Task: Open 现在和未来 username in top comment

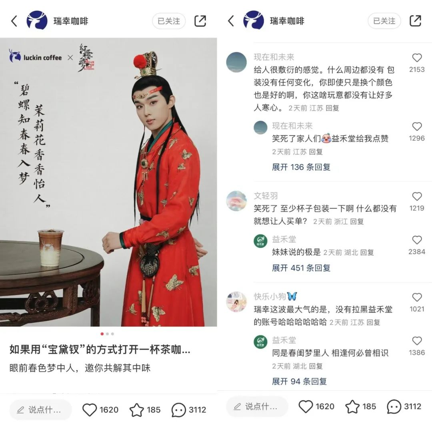Action: (274, 57)
